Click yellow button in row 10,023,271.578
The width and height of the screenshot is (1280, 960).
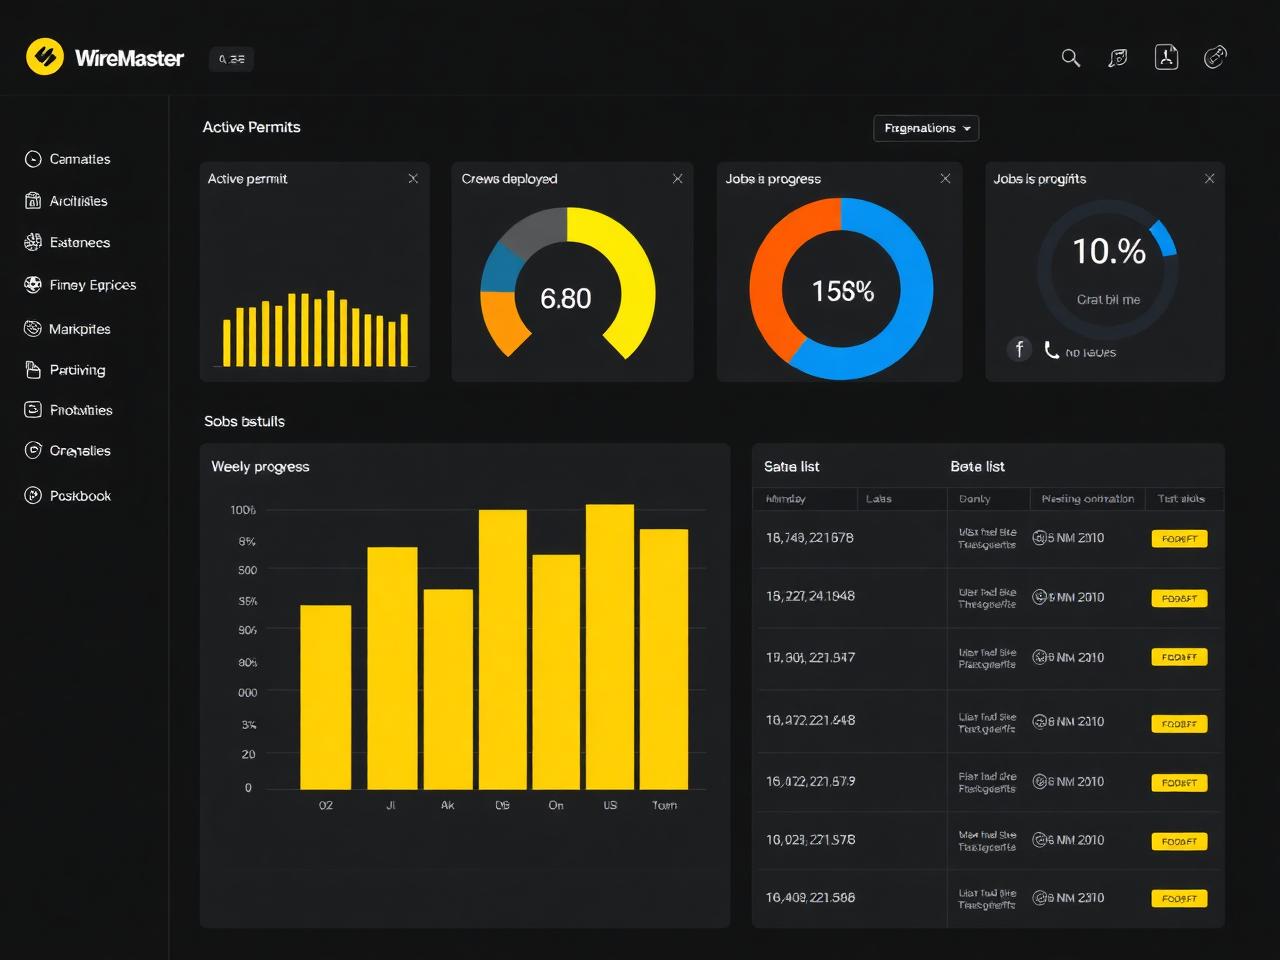(1180, 841)
